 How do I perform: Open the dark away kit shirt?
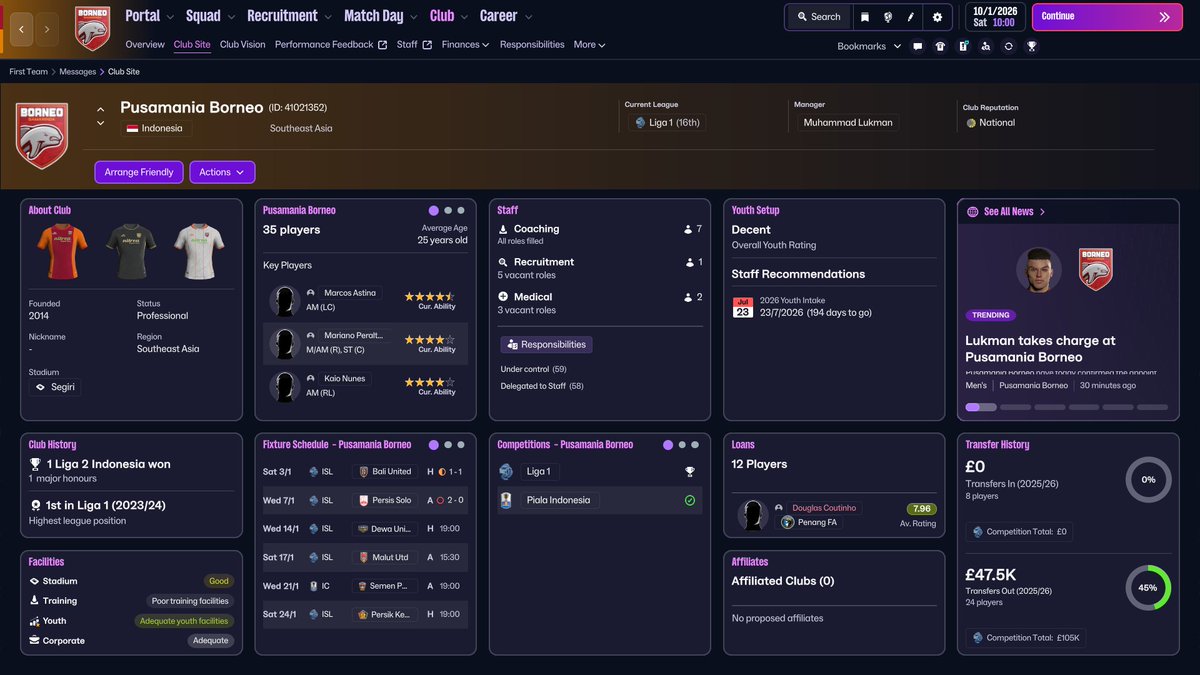pyautogui.click(x=131, y=250)
